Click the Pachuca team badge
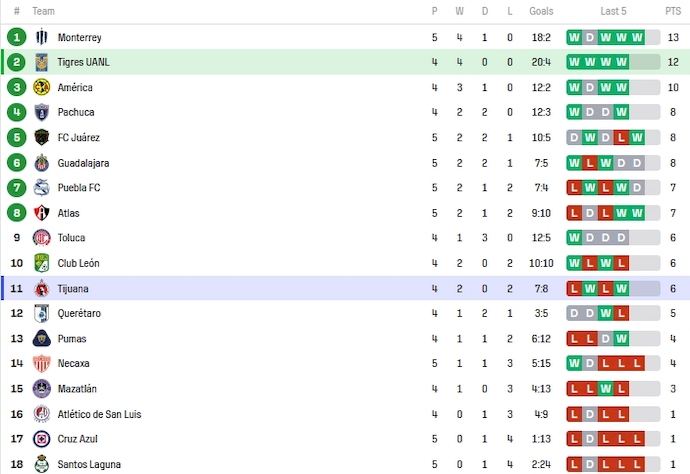 [x=41, y=112]
